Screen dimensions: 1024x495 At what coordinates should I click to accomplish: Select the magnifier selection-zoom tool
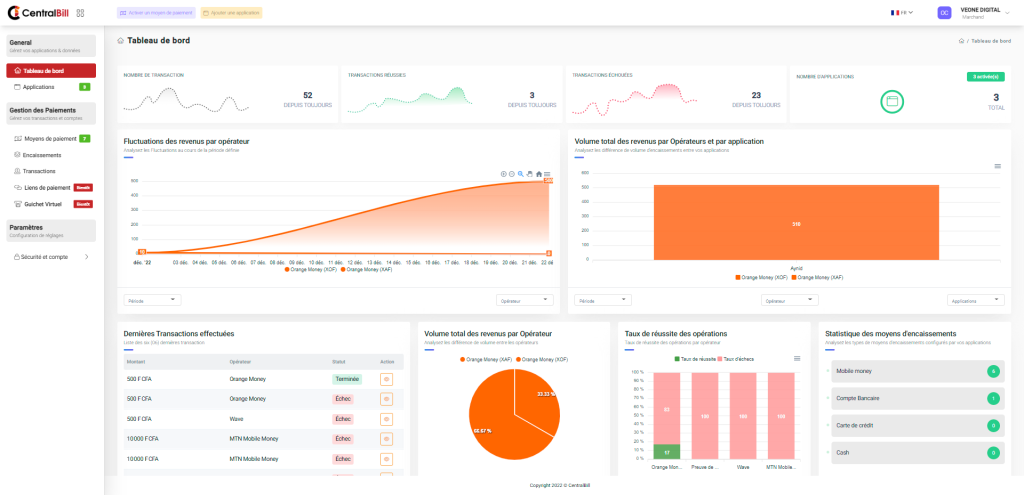(520, 174)
